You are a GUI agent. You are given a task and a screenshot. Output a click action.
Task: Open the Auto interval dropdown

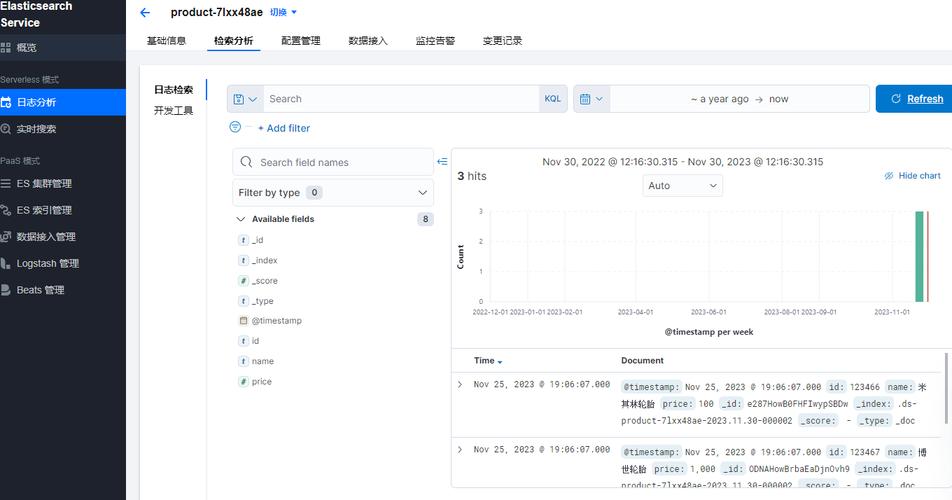click(x=682, y=186)
